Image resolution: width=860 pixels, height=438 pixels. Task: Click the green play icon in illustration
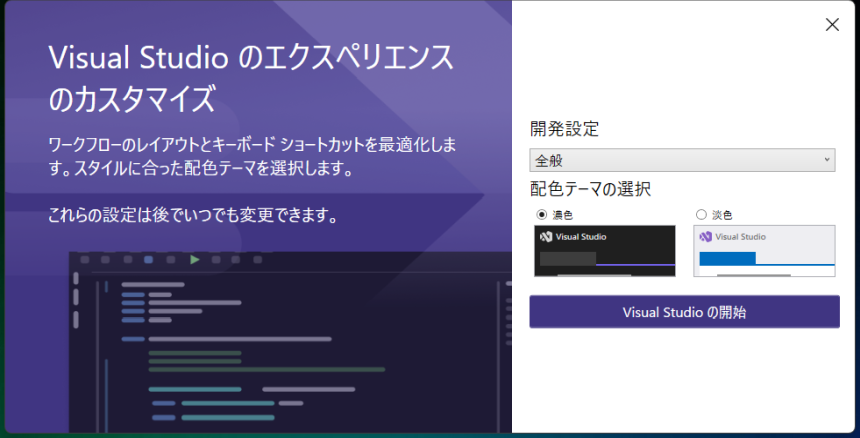tap(194, 260)
